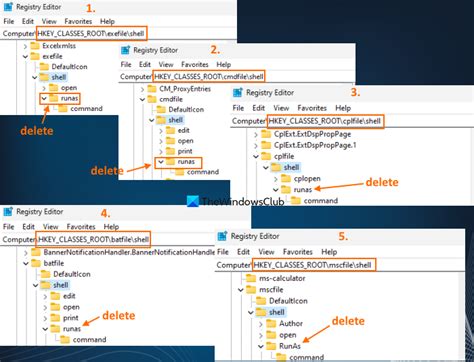The height and width of the screenshot is (362, 474).
Task: Click the cplopen folder icon
Action: (286, 179)
